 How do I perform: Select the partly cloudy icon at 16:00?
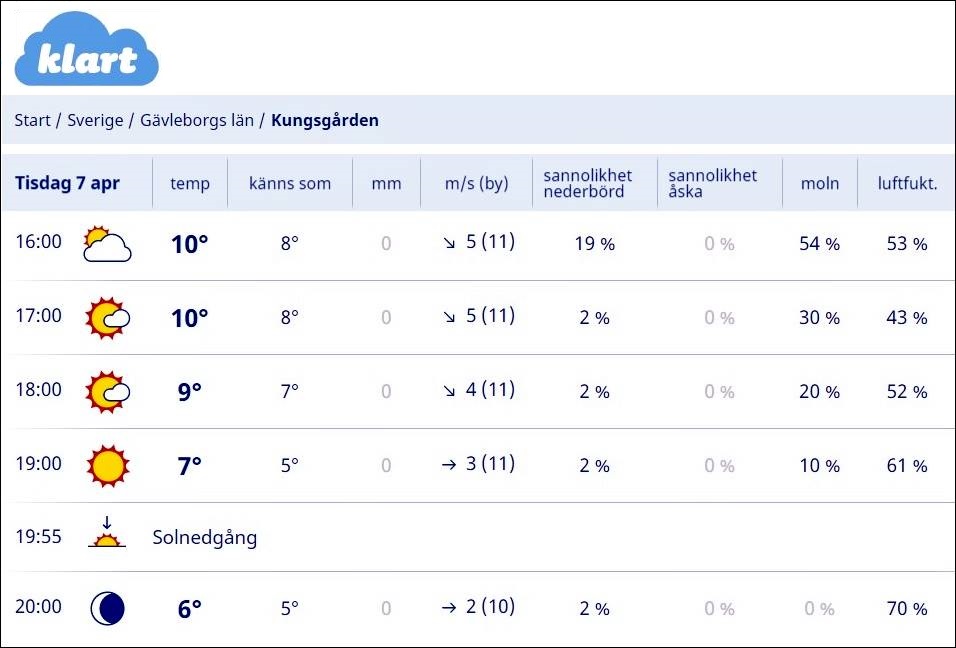(107, 244)
